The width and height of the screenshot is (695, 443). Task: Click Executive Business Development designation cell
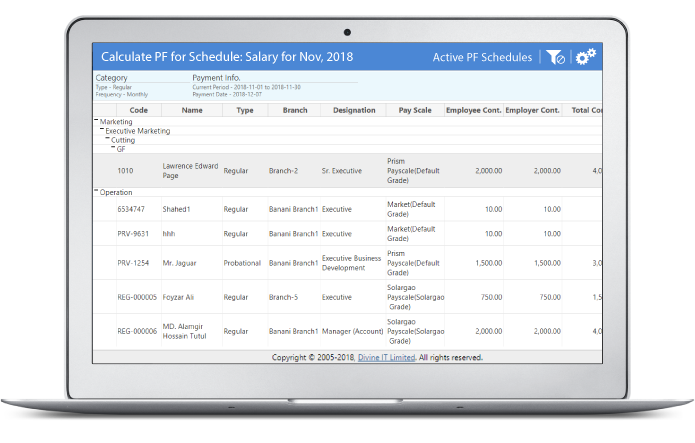[354, 263]
